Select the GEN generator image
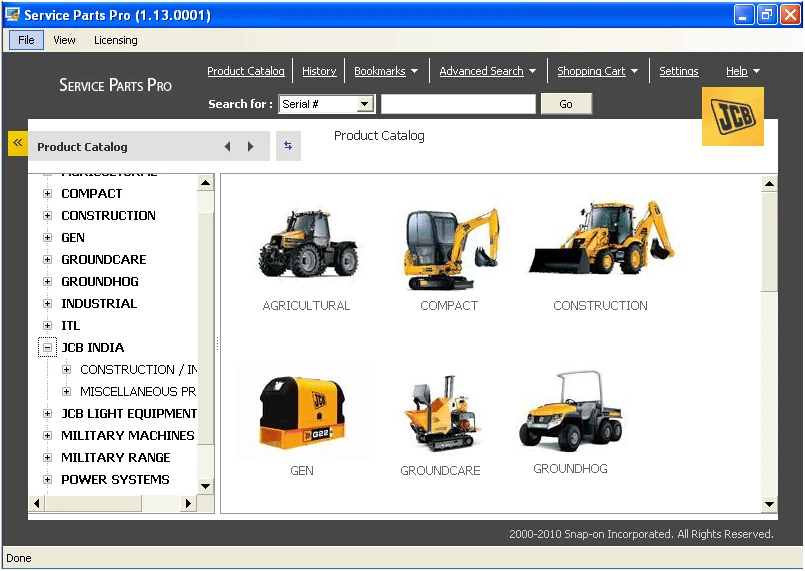This screenshot has height=571, width=805. pos(301,412)
